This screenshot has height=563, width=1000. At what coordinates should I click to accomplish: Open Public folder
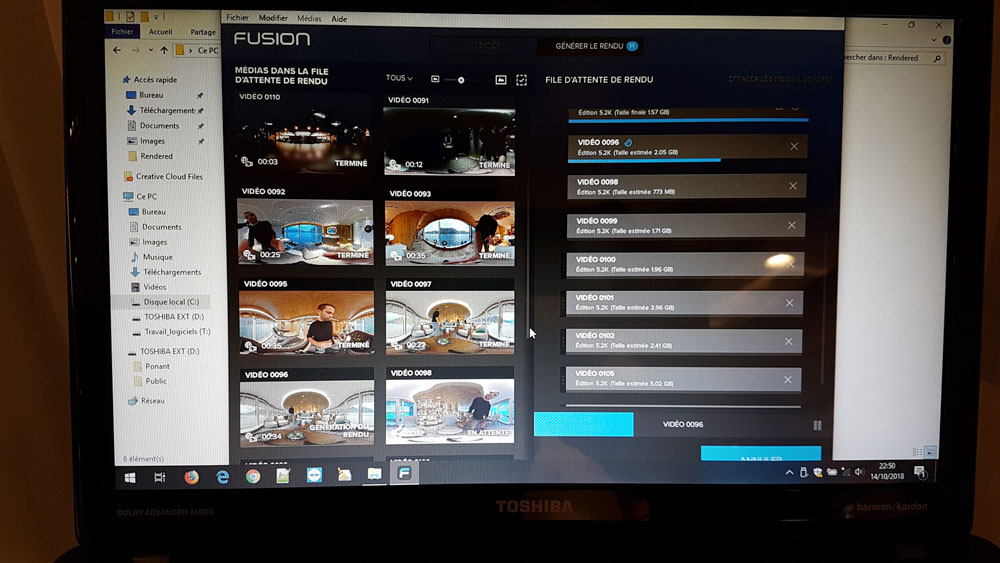150,381
